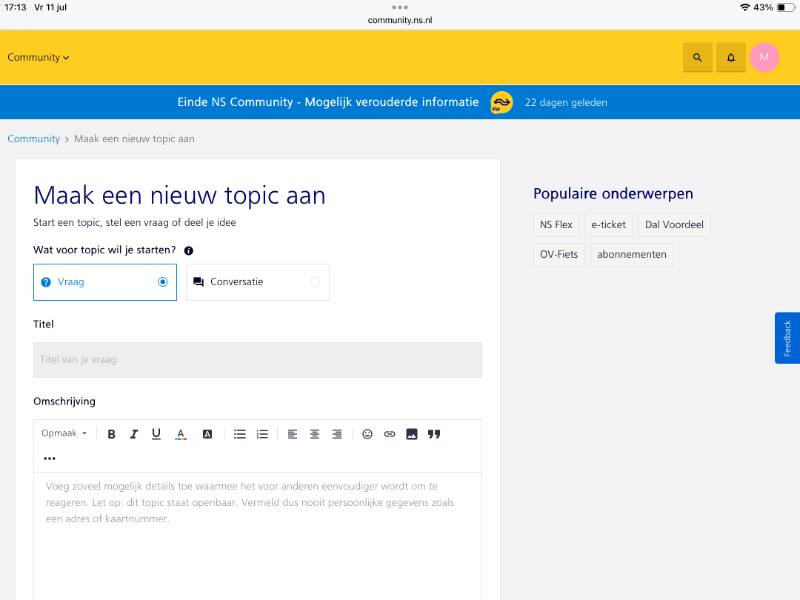This screenshot has width=800, height=600.
Task: Add an image to the description
Action: coord(412,434)
